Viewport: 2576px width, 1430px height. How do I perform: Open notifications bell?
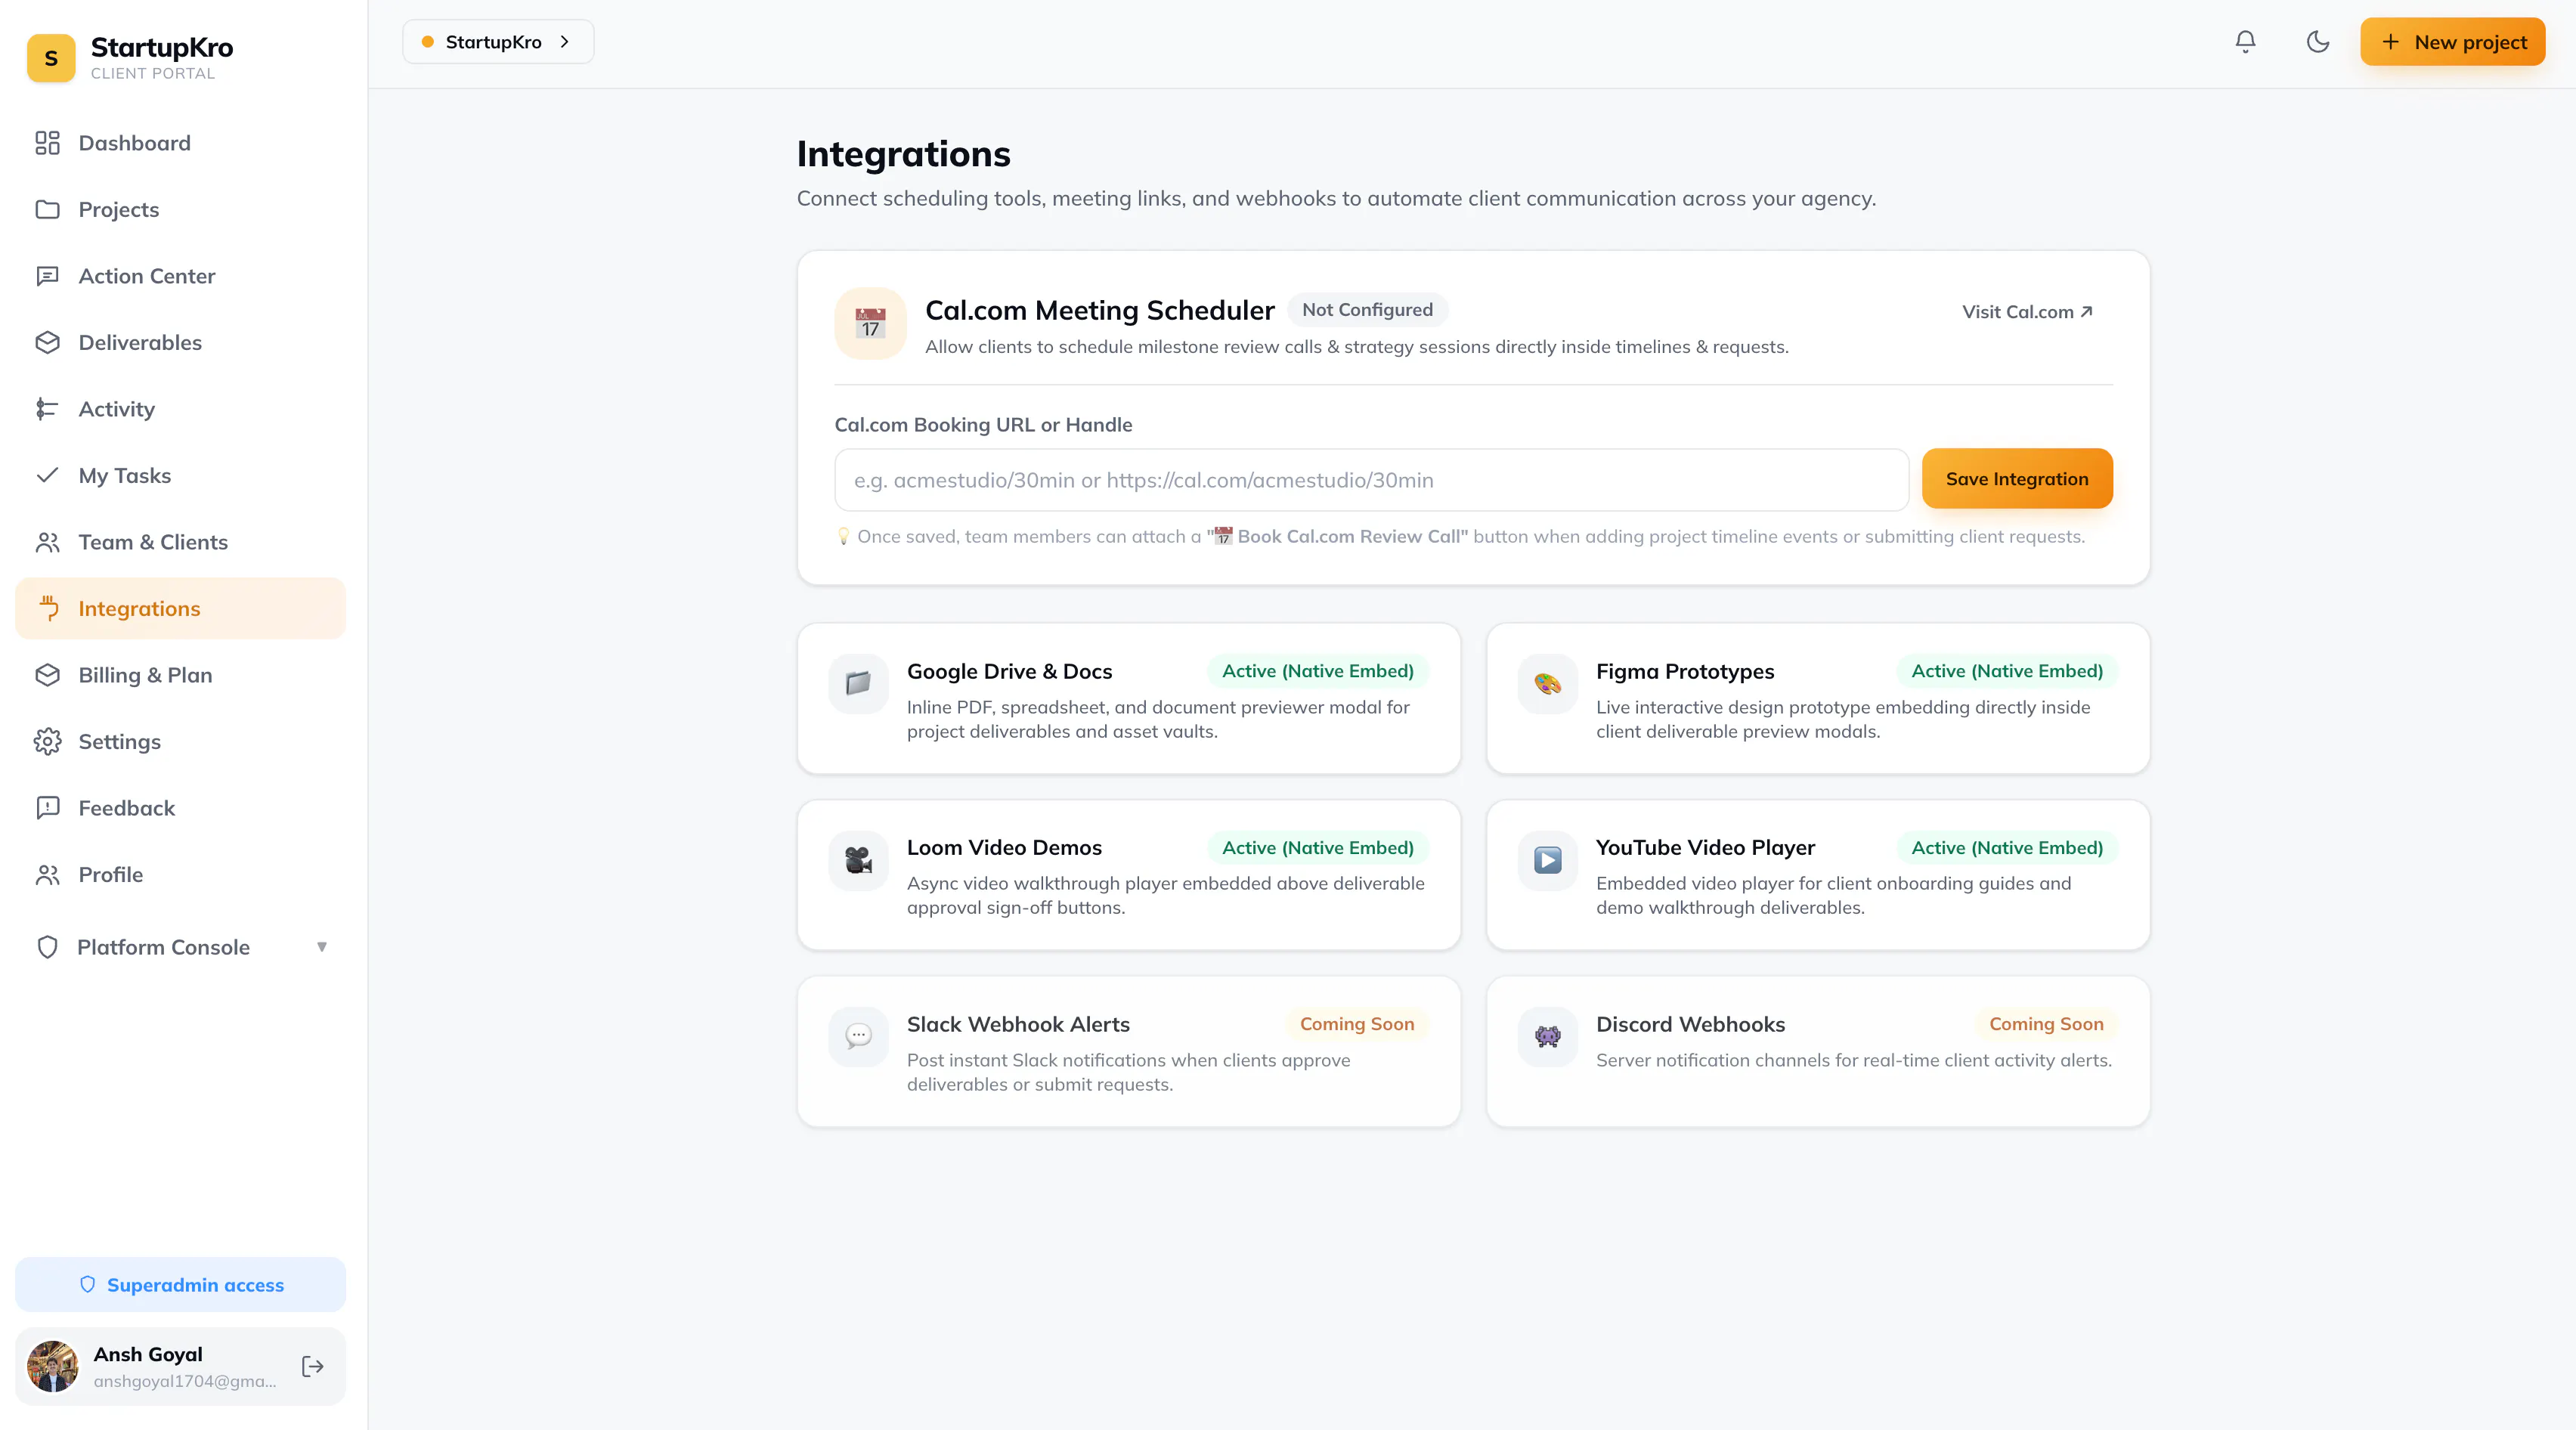[x=2245, y=41]
